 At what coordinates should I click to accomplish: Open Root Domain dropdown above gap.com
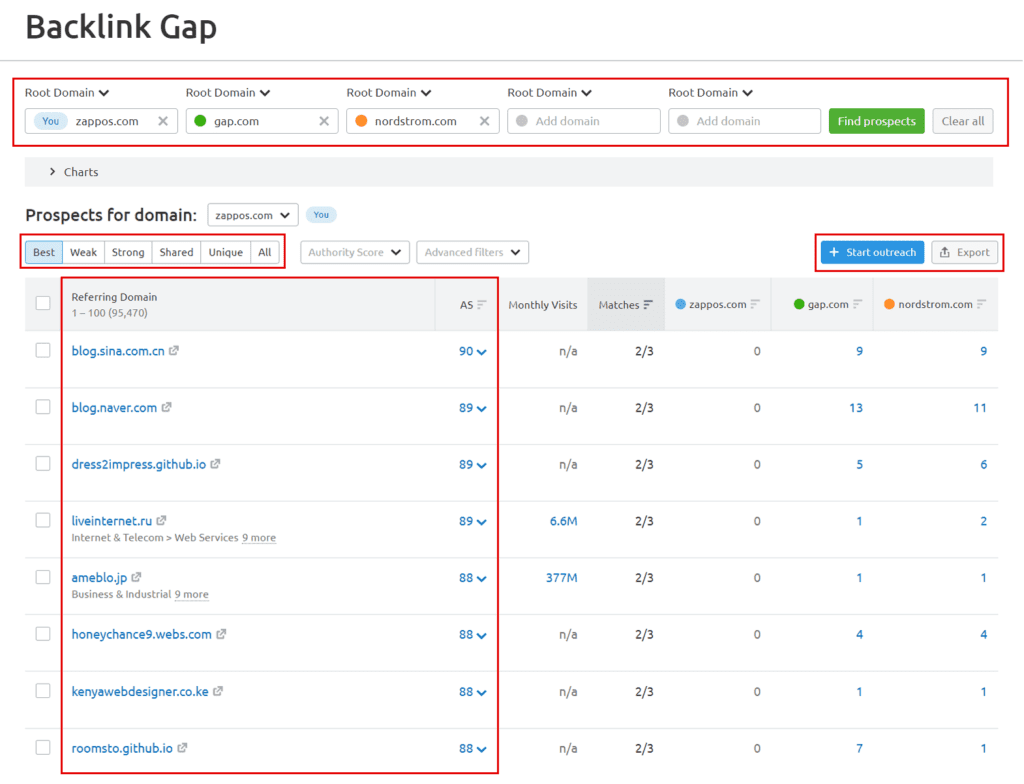[228, 93]
